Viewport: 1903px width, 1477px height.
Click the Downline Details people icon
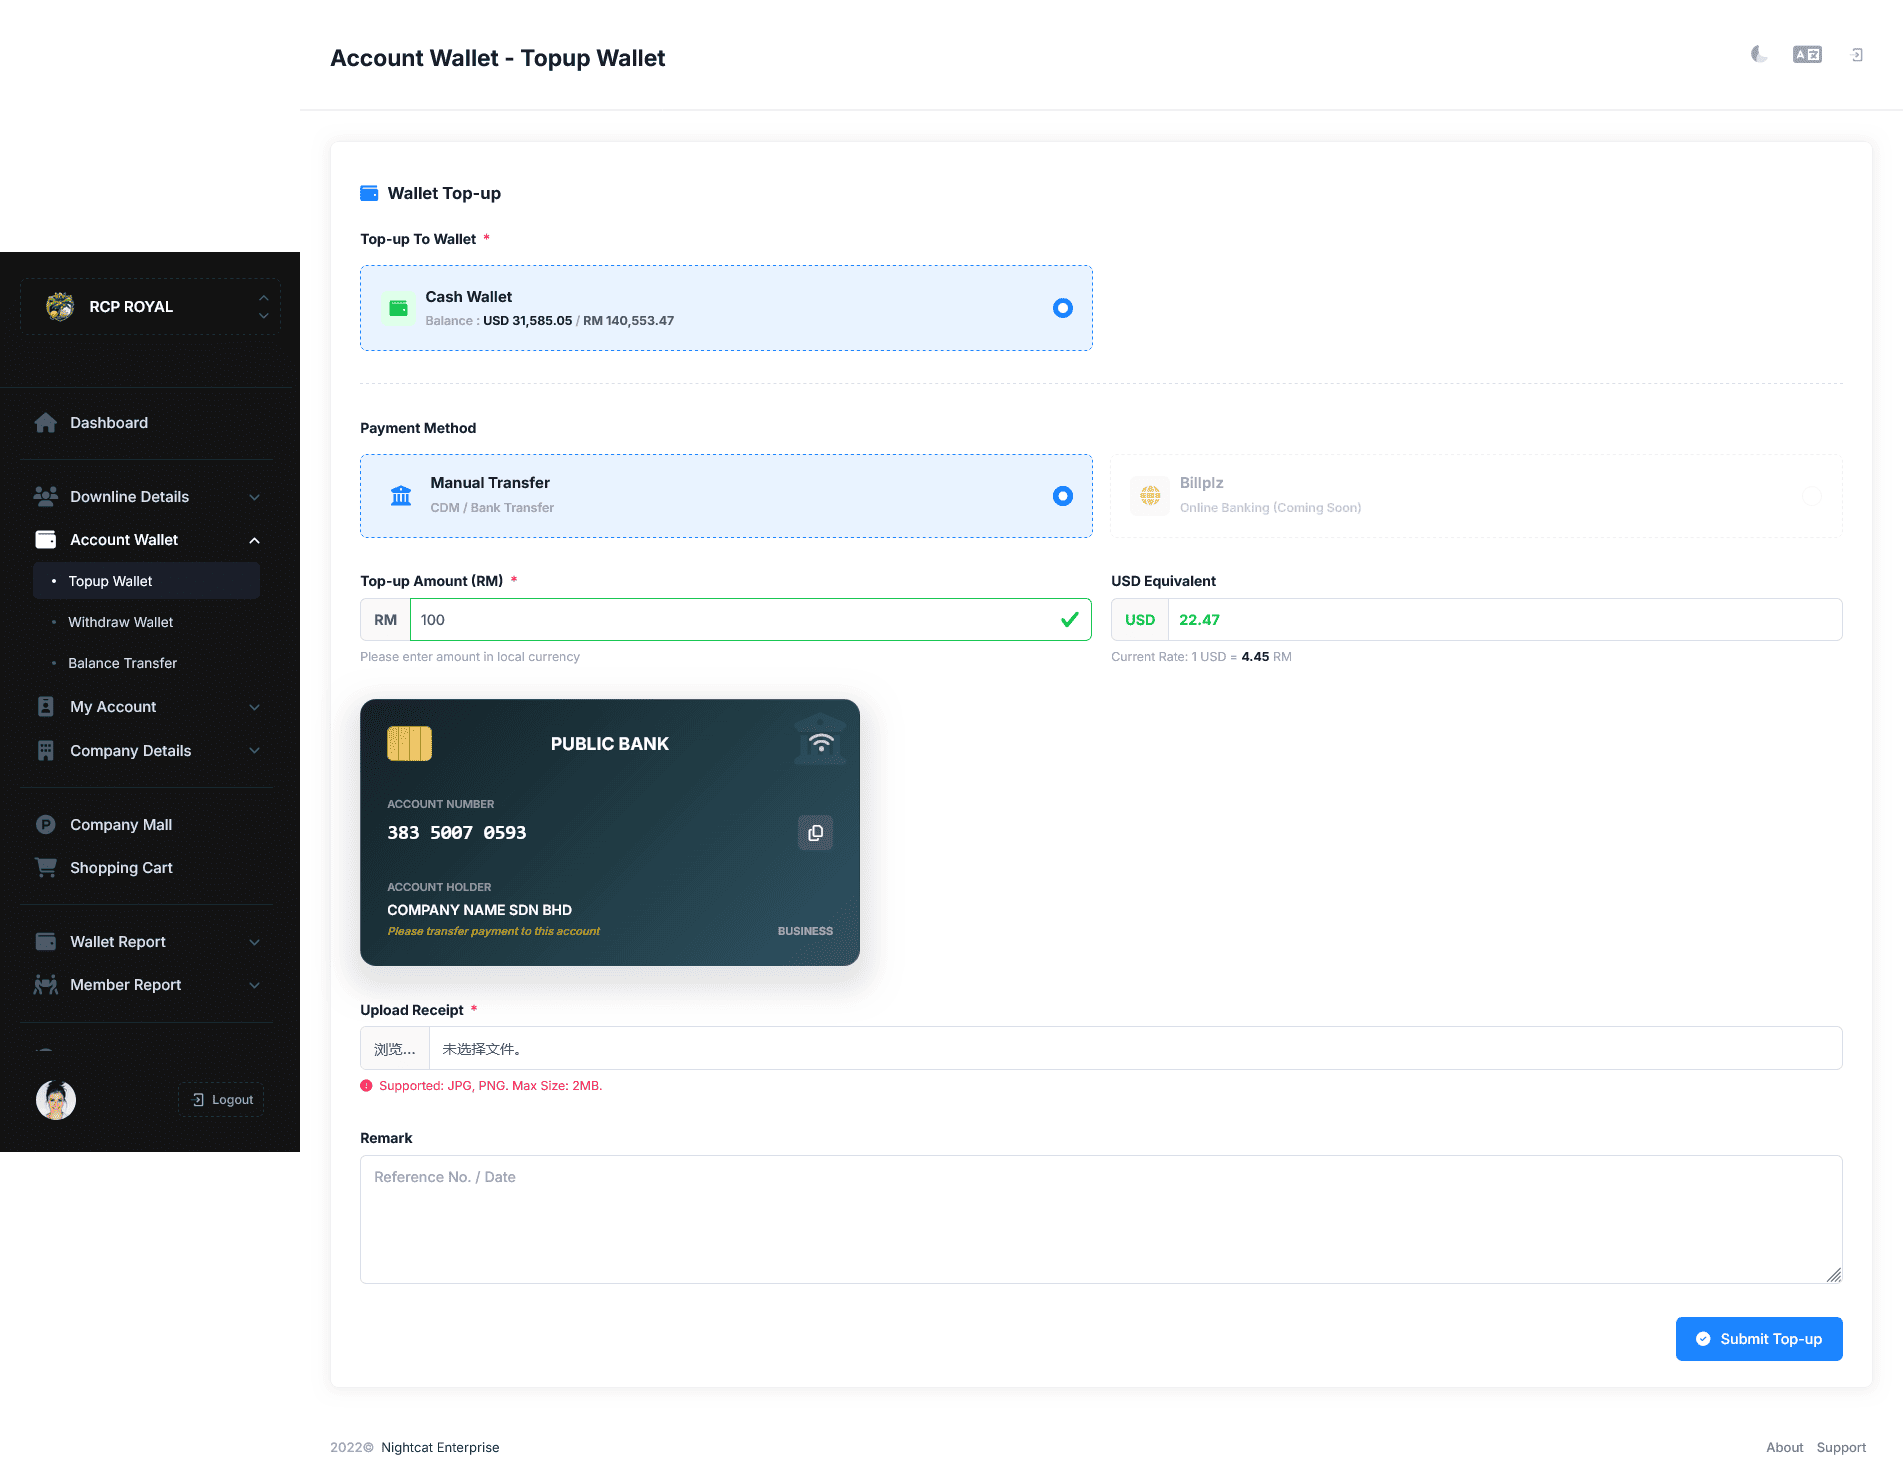point(46,496)
